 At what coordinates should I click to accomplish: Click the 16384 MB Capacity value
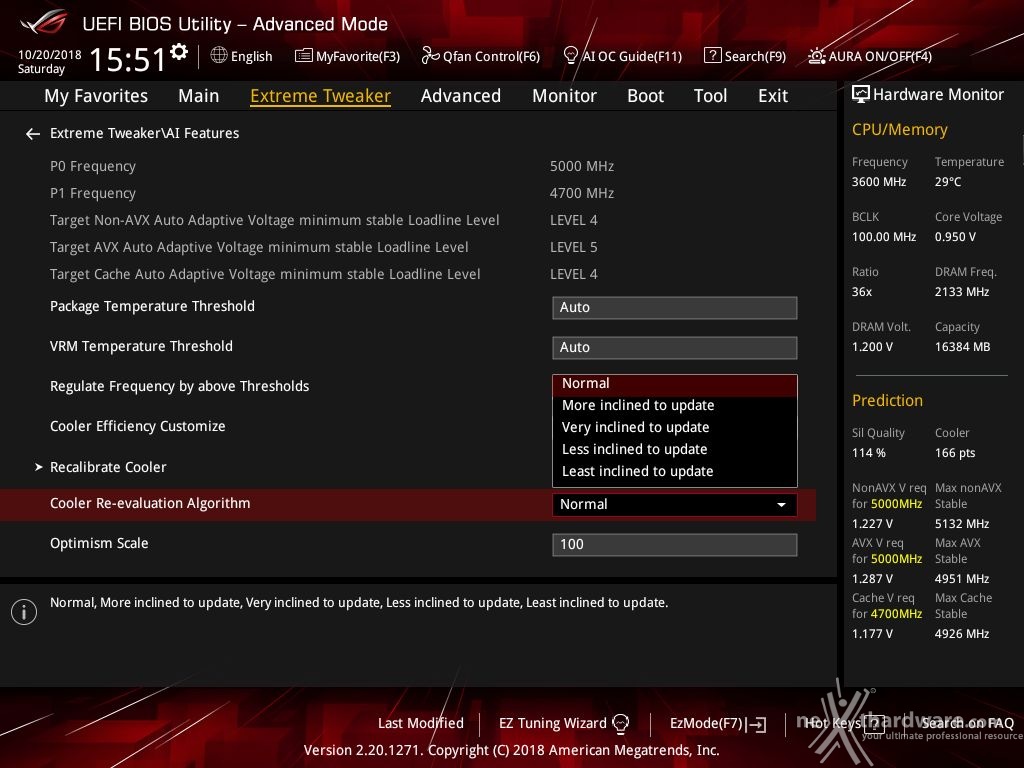(963, 347)
